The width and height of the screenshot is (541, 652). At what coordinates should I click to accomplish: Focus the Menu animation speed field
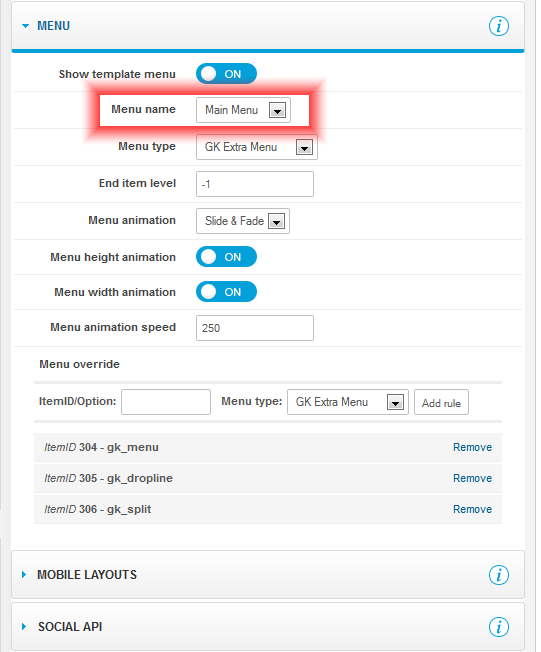[x=255, y=328]
